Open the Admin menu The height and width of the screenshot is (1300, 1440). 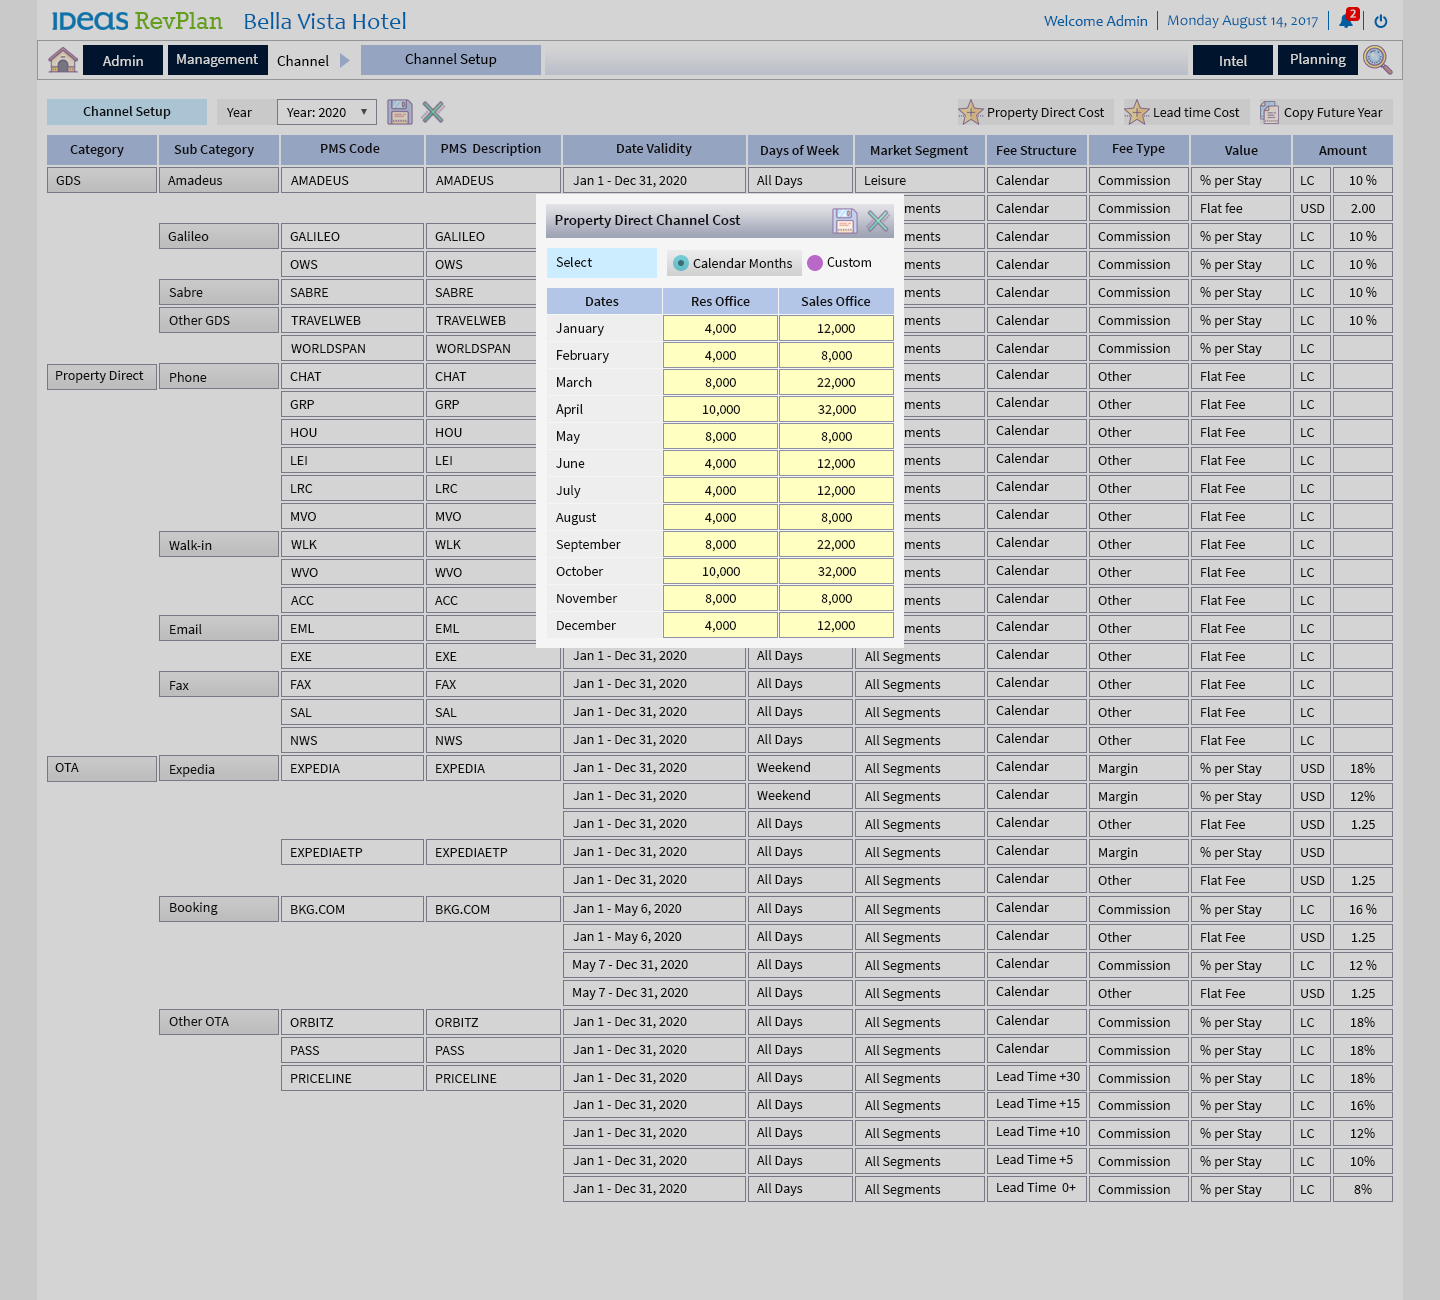tap(123, 61)
